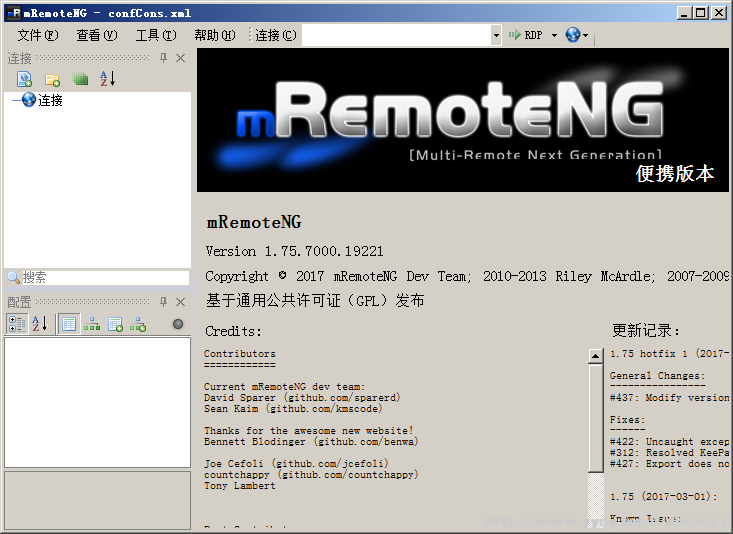Focus the quick connect address box
The height and width of the screenshot is (534, 733).
coord(396,35)
